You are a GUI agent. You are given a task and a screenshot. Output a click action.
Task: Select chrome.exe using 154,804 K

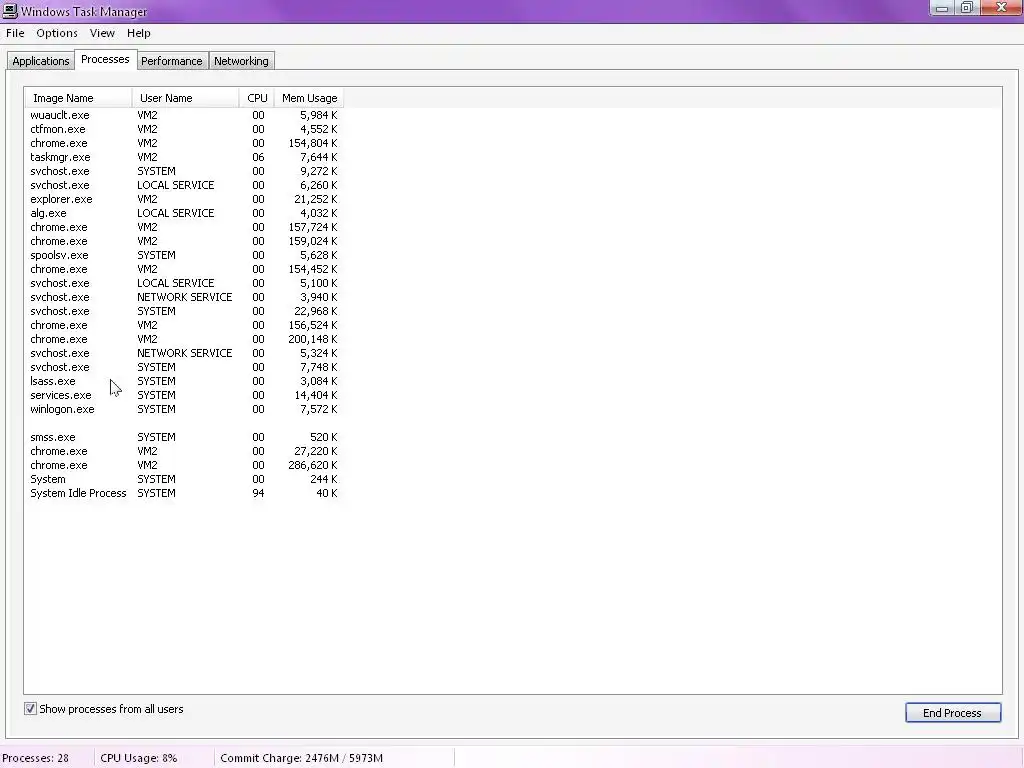coord(184,143)
